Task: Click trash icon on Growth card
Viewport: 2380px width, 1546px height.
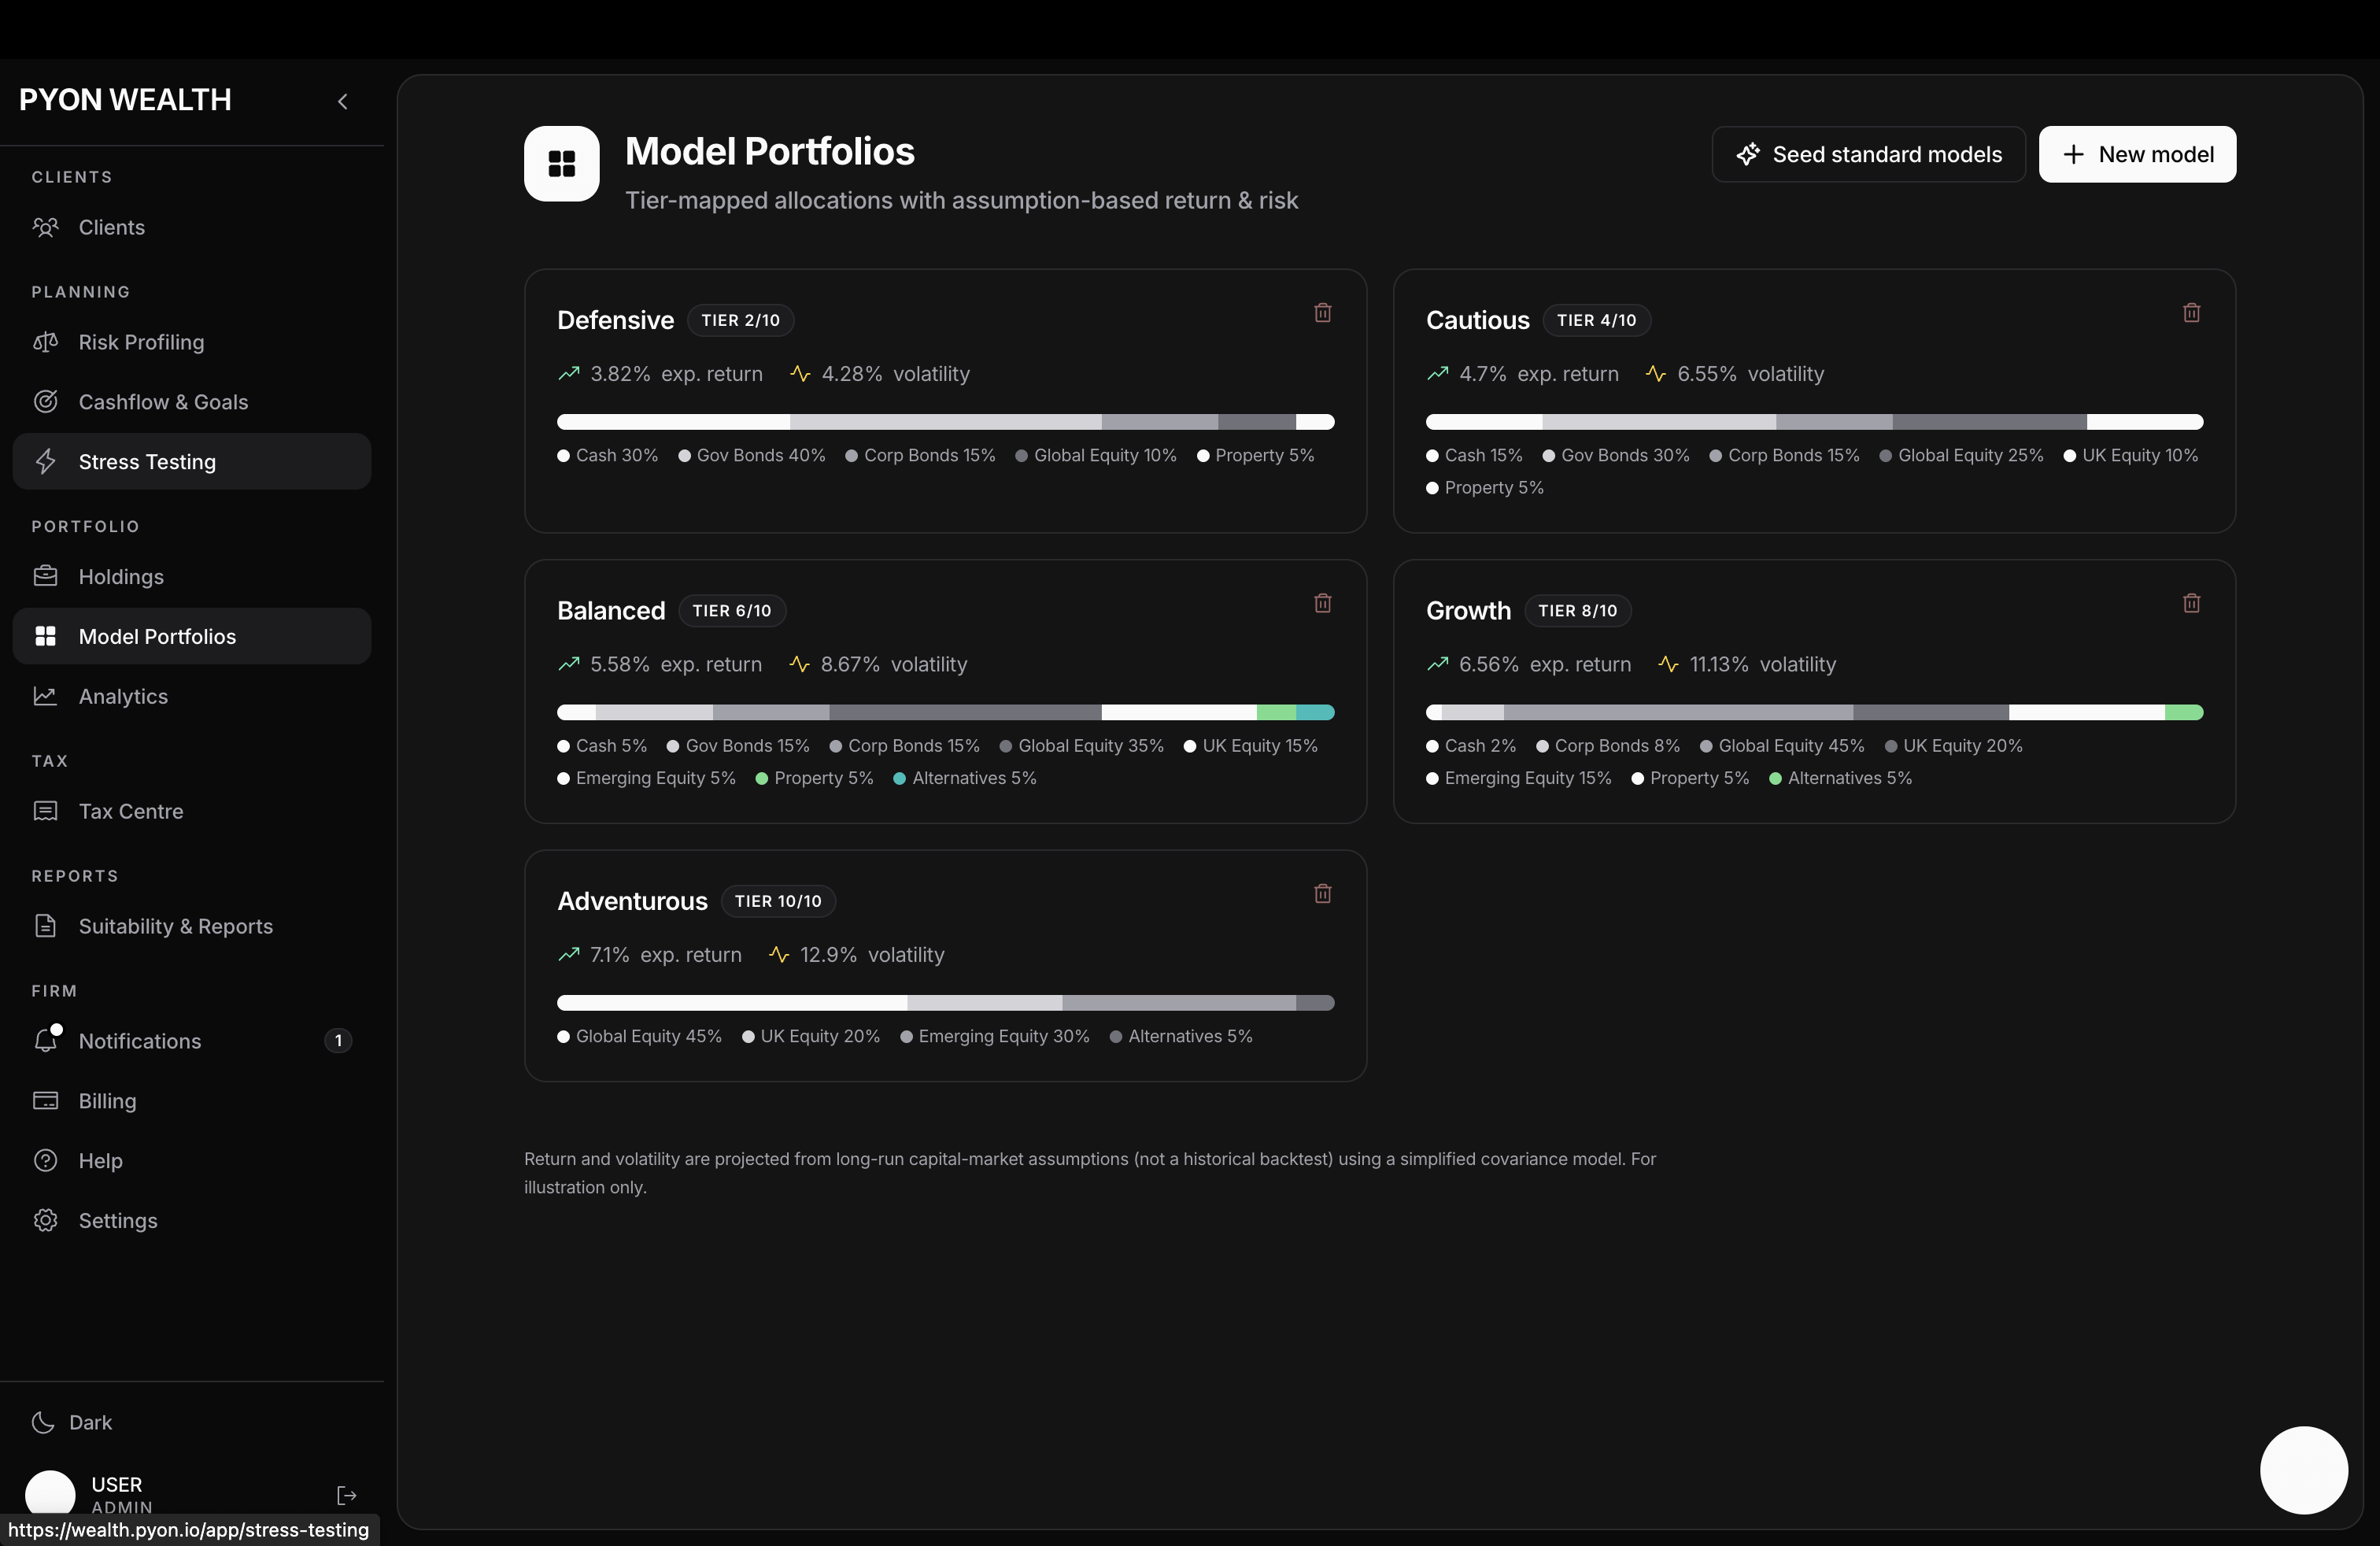Action: point(2191,603)
